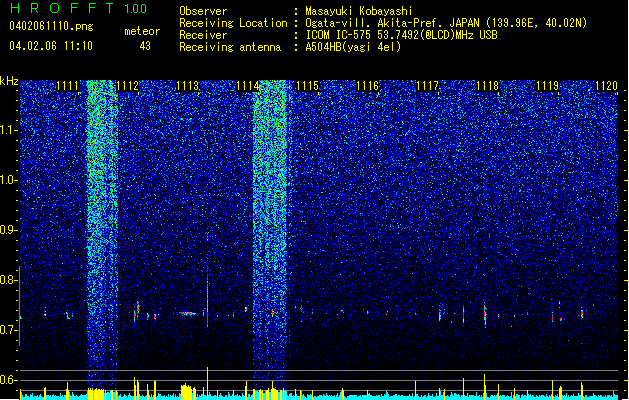Viewport: 629px width, 400px height.
Task: Click the HROFFT 1.0.0 title text
Action: pos(79,8)
